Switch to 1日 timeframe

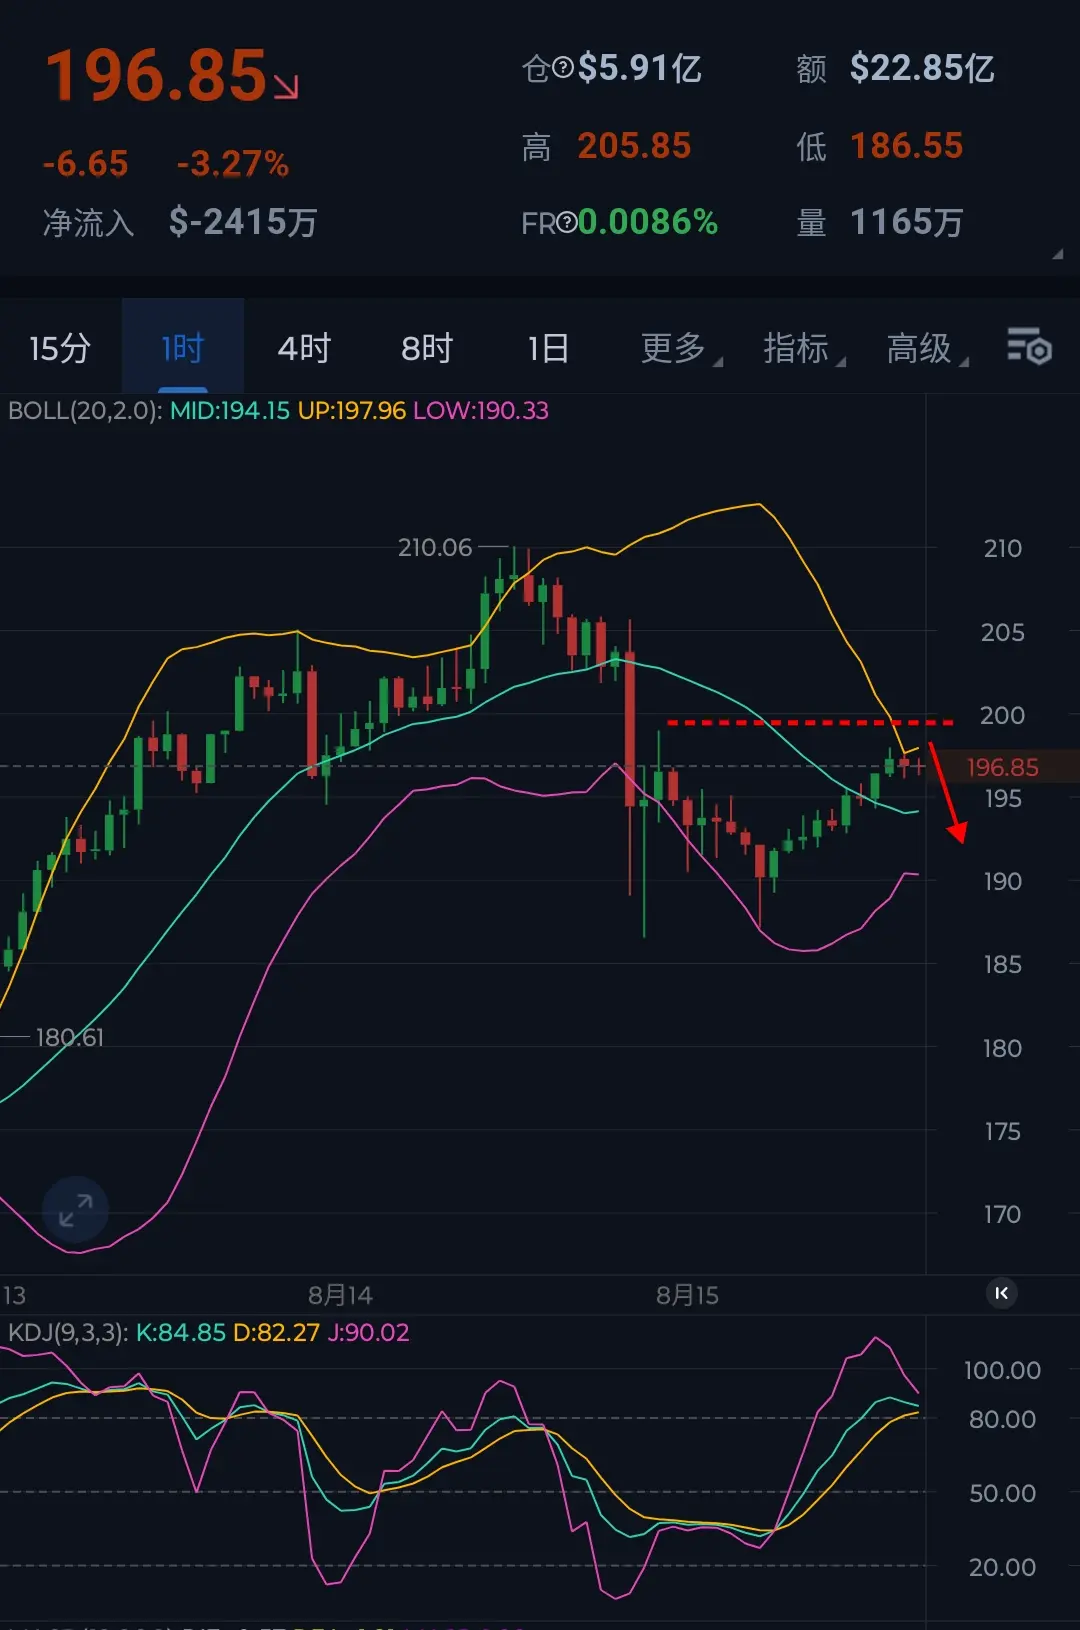[x=548, y=348]
